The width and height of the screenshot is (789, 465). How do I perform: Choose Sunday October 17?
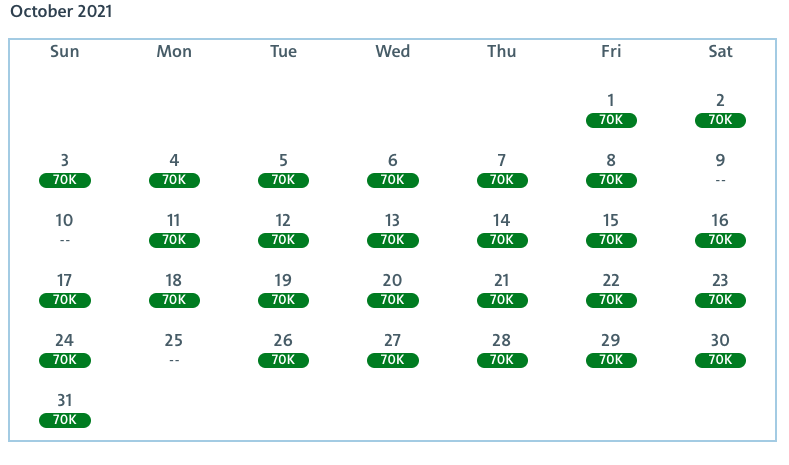(x=65, y=290)
